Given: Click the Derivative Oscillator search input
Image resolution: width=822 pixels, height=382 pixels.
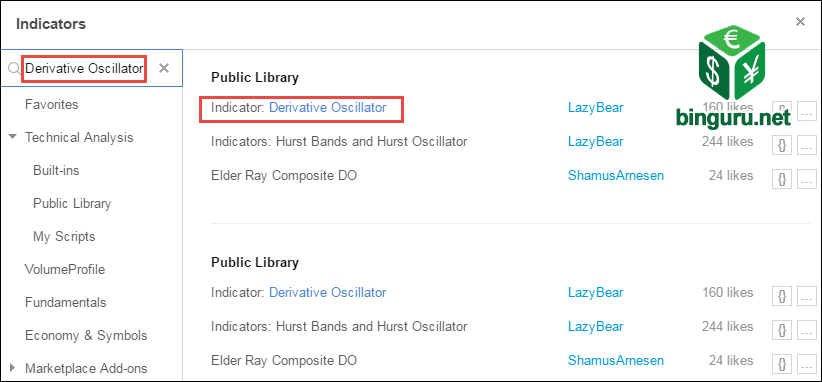Looking at the screenshot, I should click(84, 68).
